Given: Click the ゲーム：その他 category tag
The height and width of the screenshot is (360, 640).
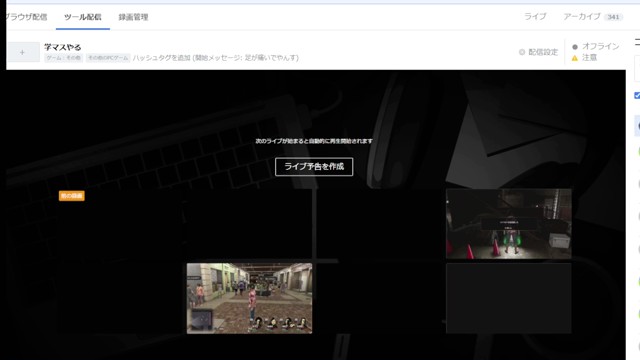Looking at the screenshot, I should pos(64,58).
